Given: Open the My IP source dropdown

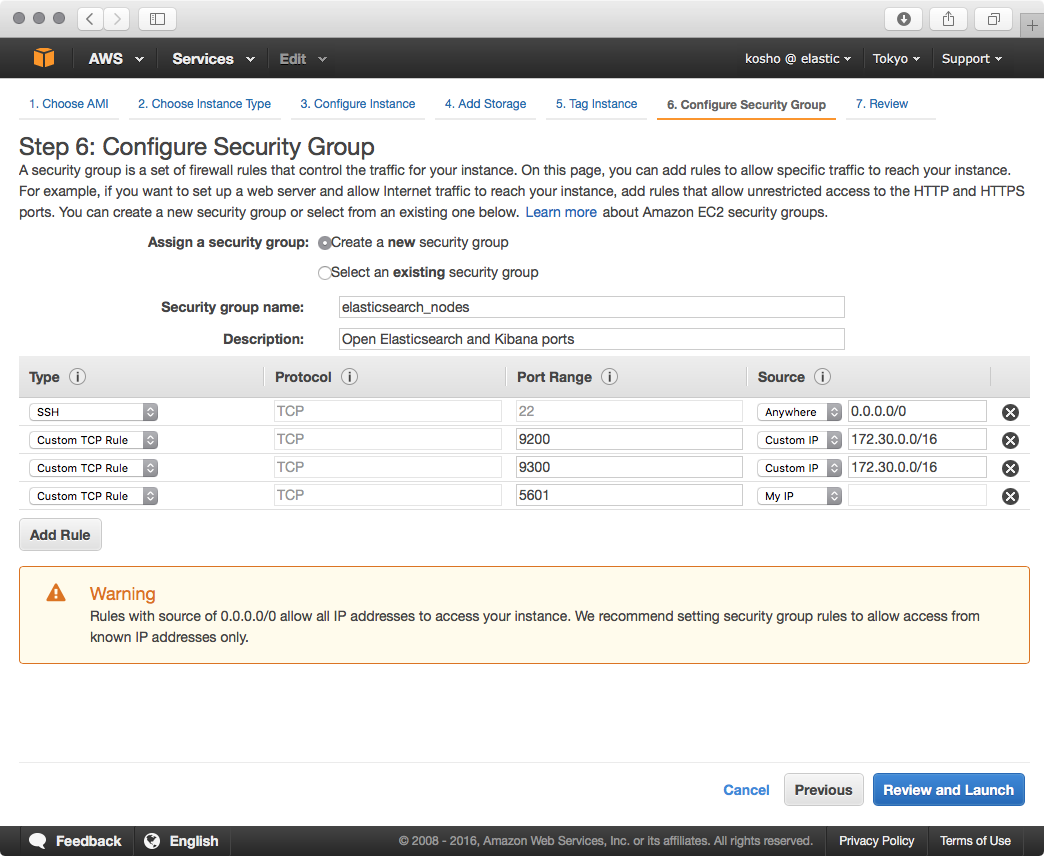Looking at the screenshot, I should click(x=799, y=496).
